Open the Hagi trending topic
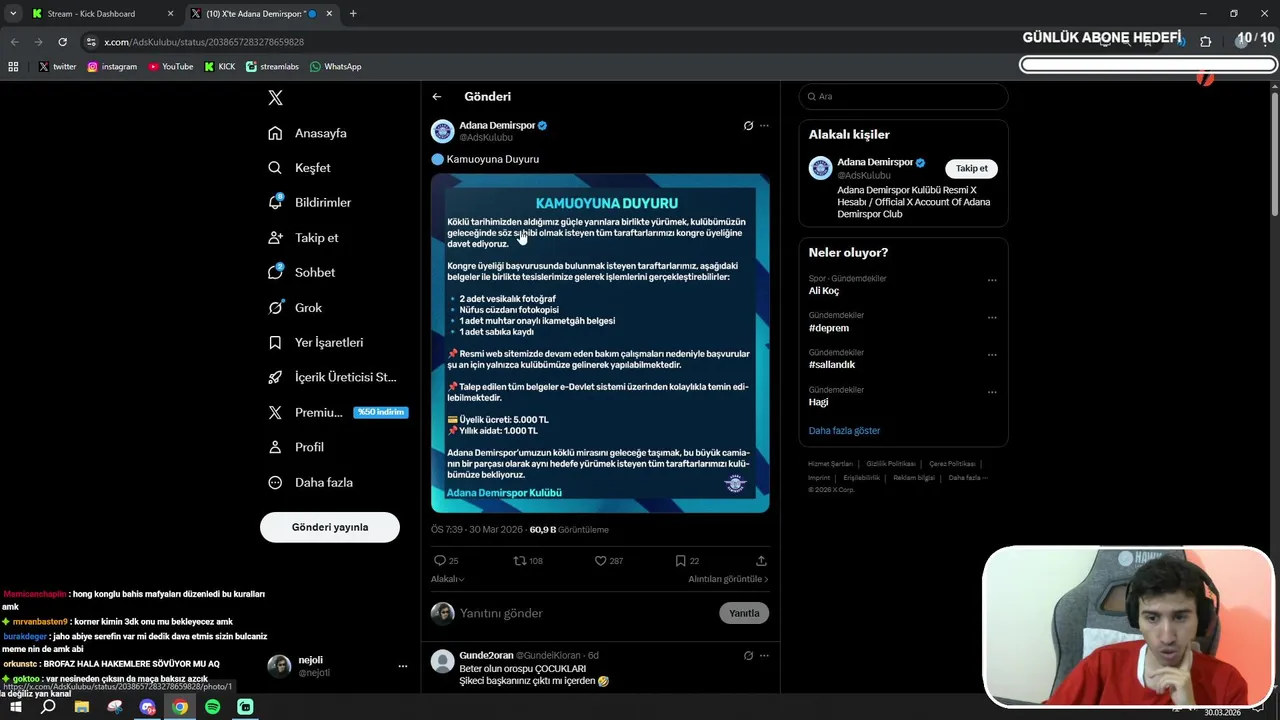 (x=819, y=402)
